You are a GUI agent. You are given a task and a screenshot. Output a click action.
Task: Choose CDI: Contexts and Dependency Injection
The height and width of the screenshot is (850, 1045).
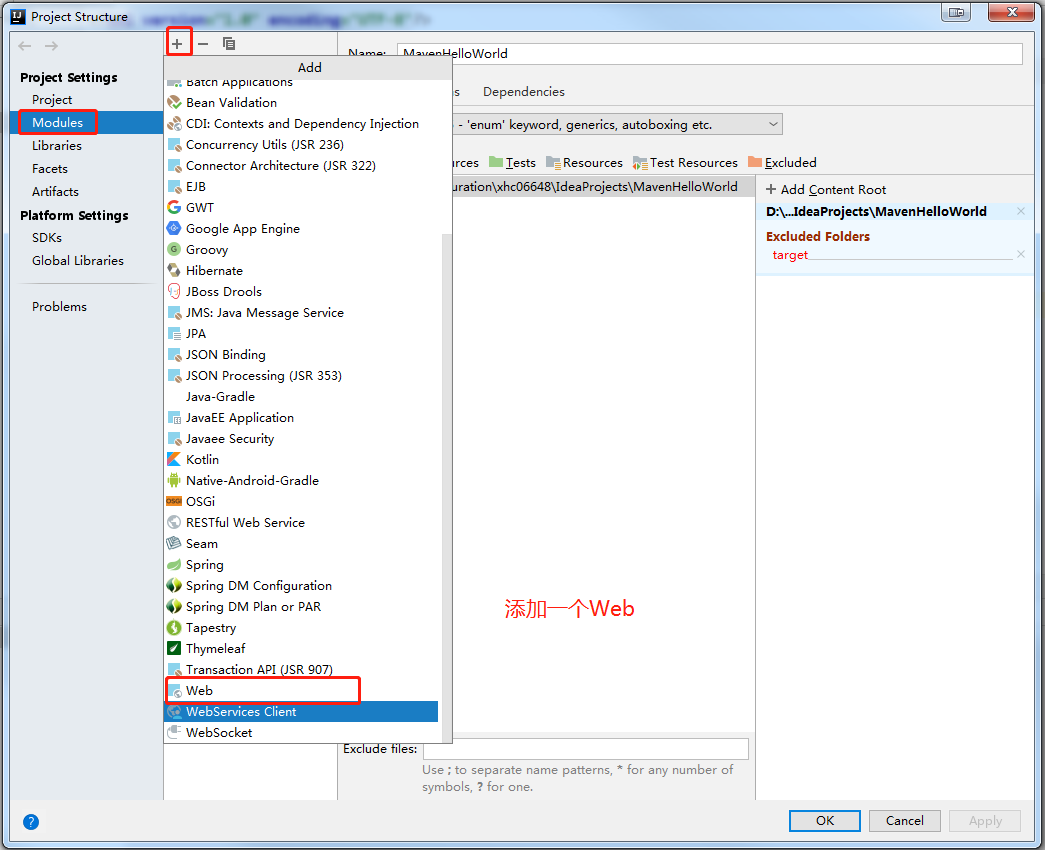301,123
